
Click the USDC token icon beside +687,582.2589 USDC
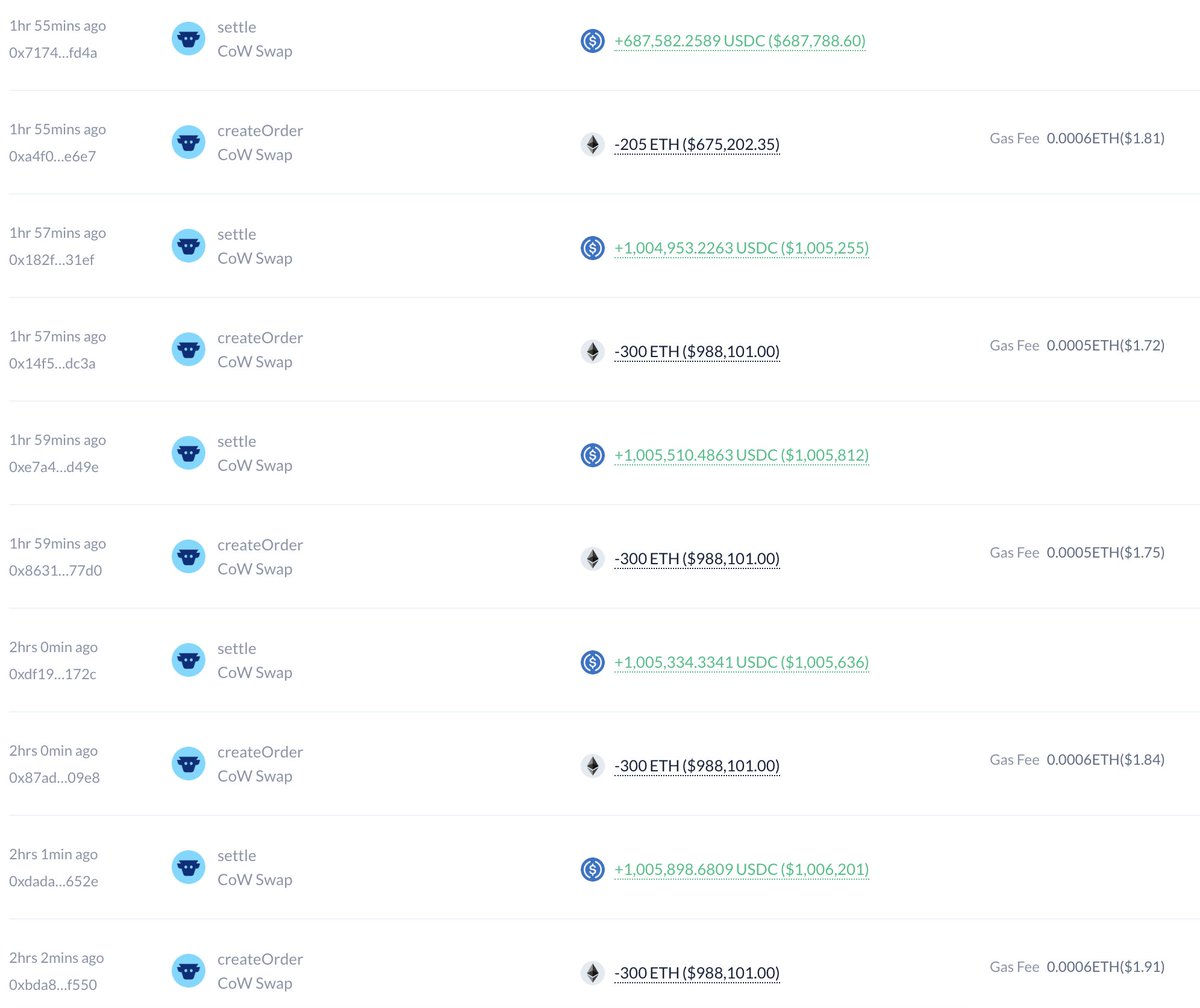click(x=593, y=41)
